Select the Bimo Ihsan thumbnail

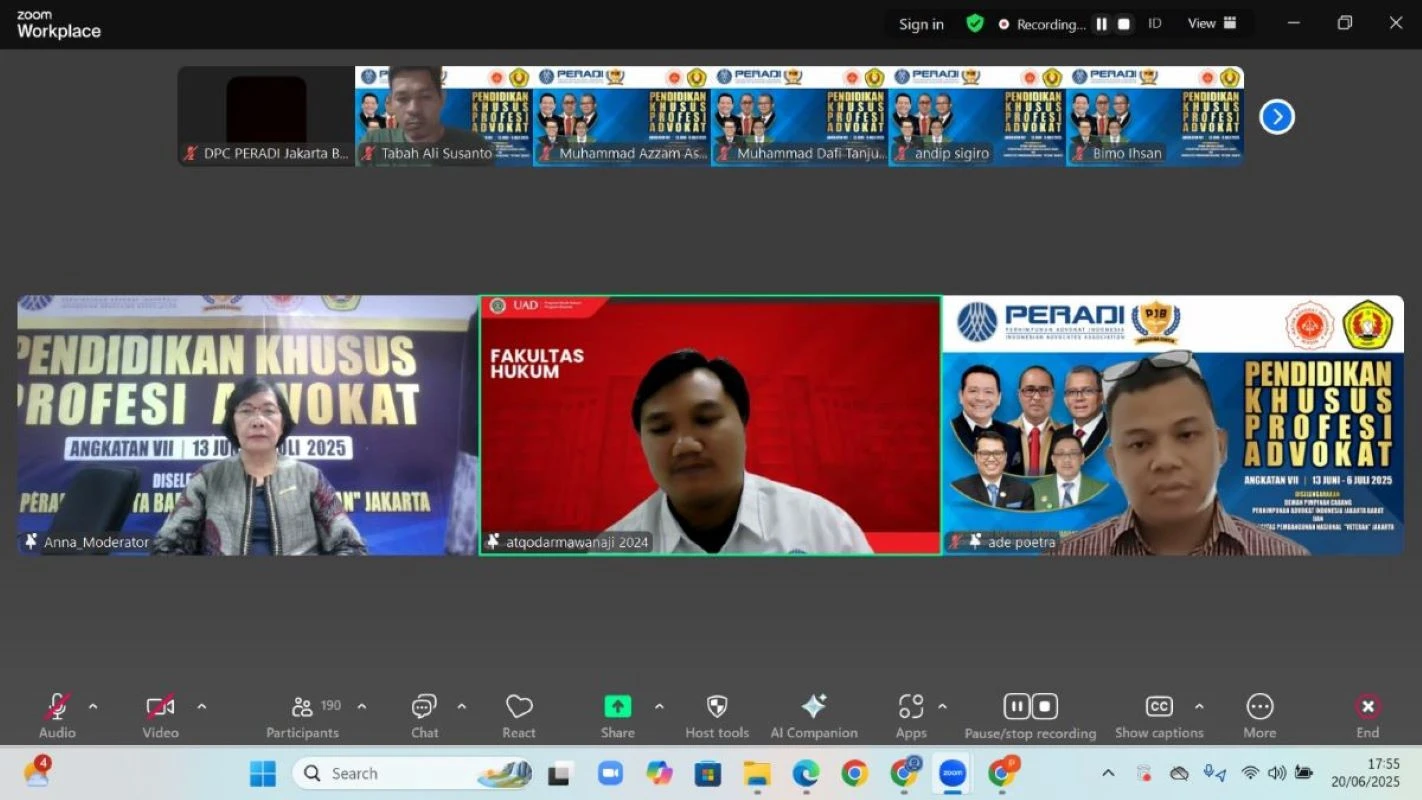[x=1155, y=116]
